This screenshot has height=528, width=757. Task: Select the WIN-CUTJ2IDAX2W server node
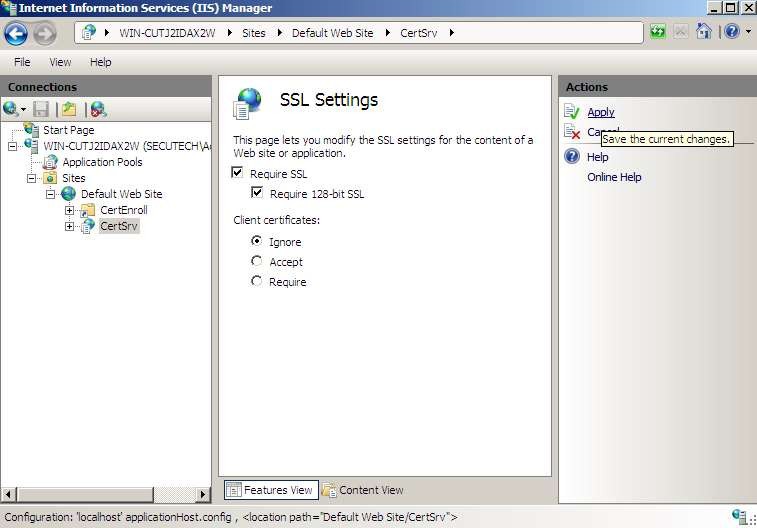[127, 146]
